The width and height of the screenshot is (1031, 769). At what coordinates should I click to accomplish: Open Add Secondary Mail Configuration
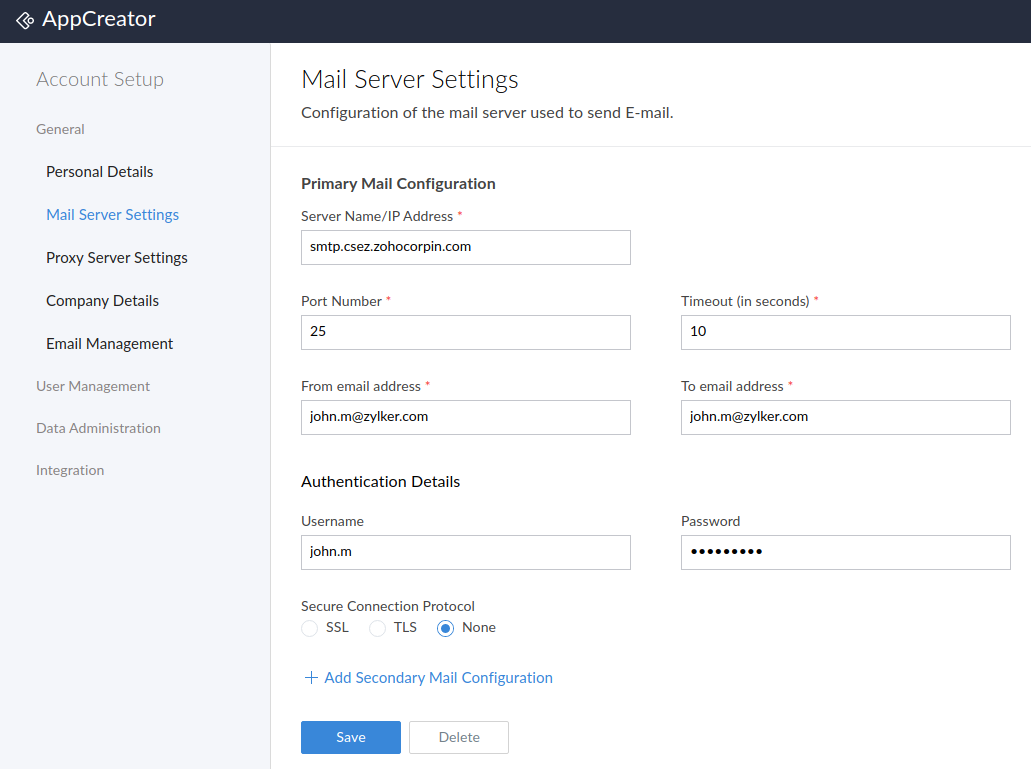pyautogui.click(x=438, y=677)
